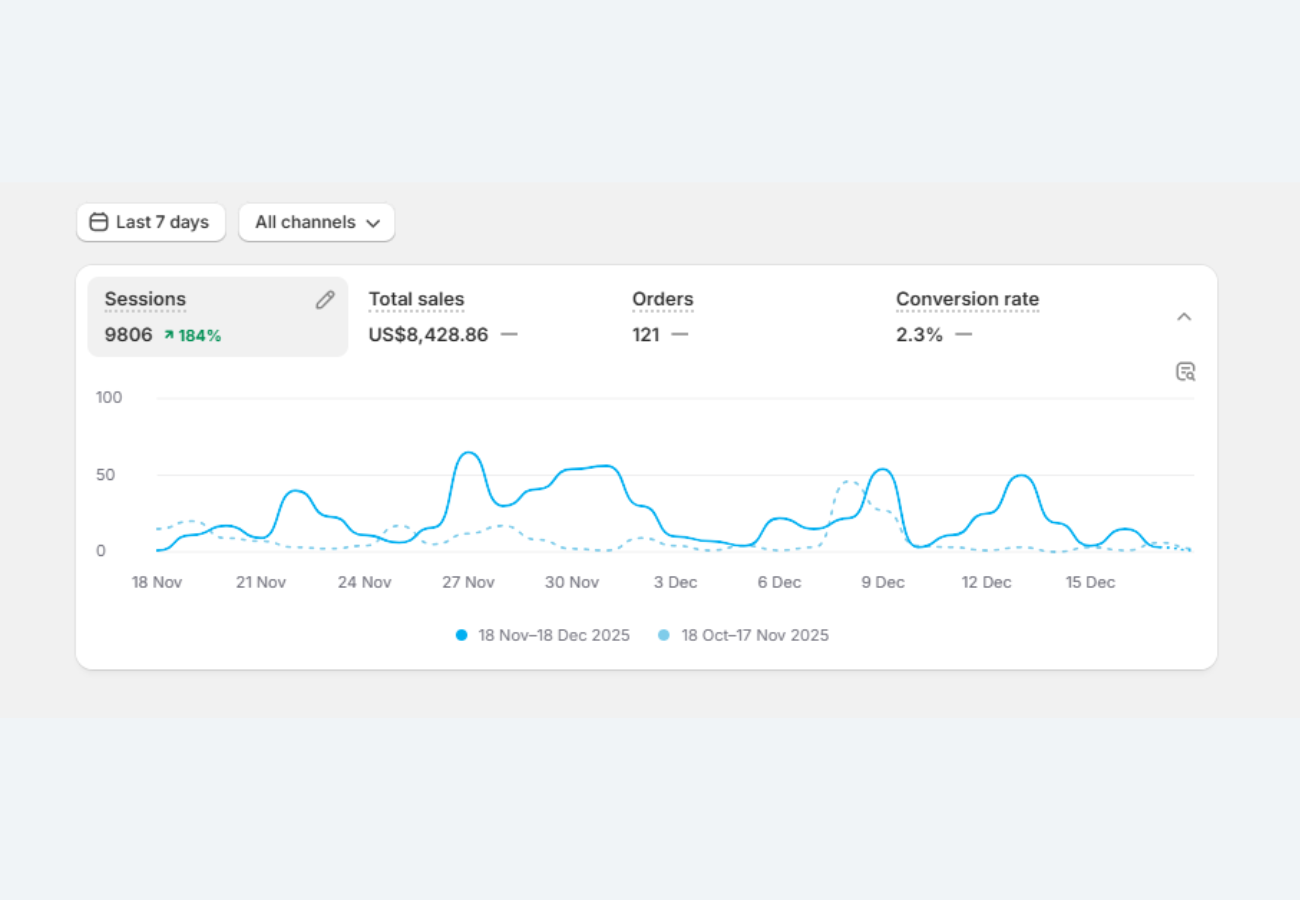The height and width of the screenshot is (900, 1300).
Task: Click the chart peak above 27 Nov
Action: 468,453
